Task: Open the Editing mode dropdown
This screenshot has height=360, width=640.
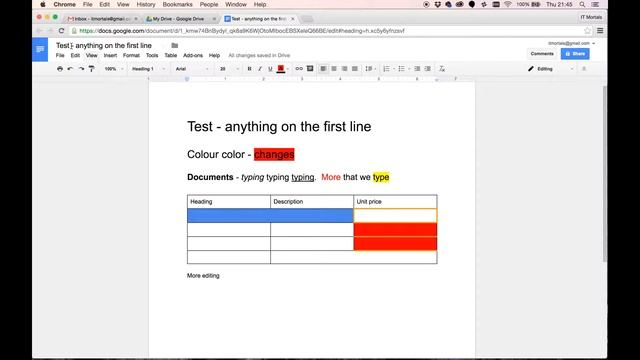Action: click(x=551, y=69)
